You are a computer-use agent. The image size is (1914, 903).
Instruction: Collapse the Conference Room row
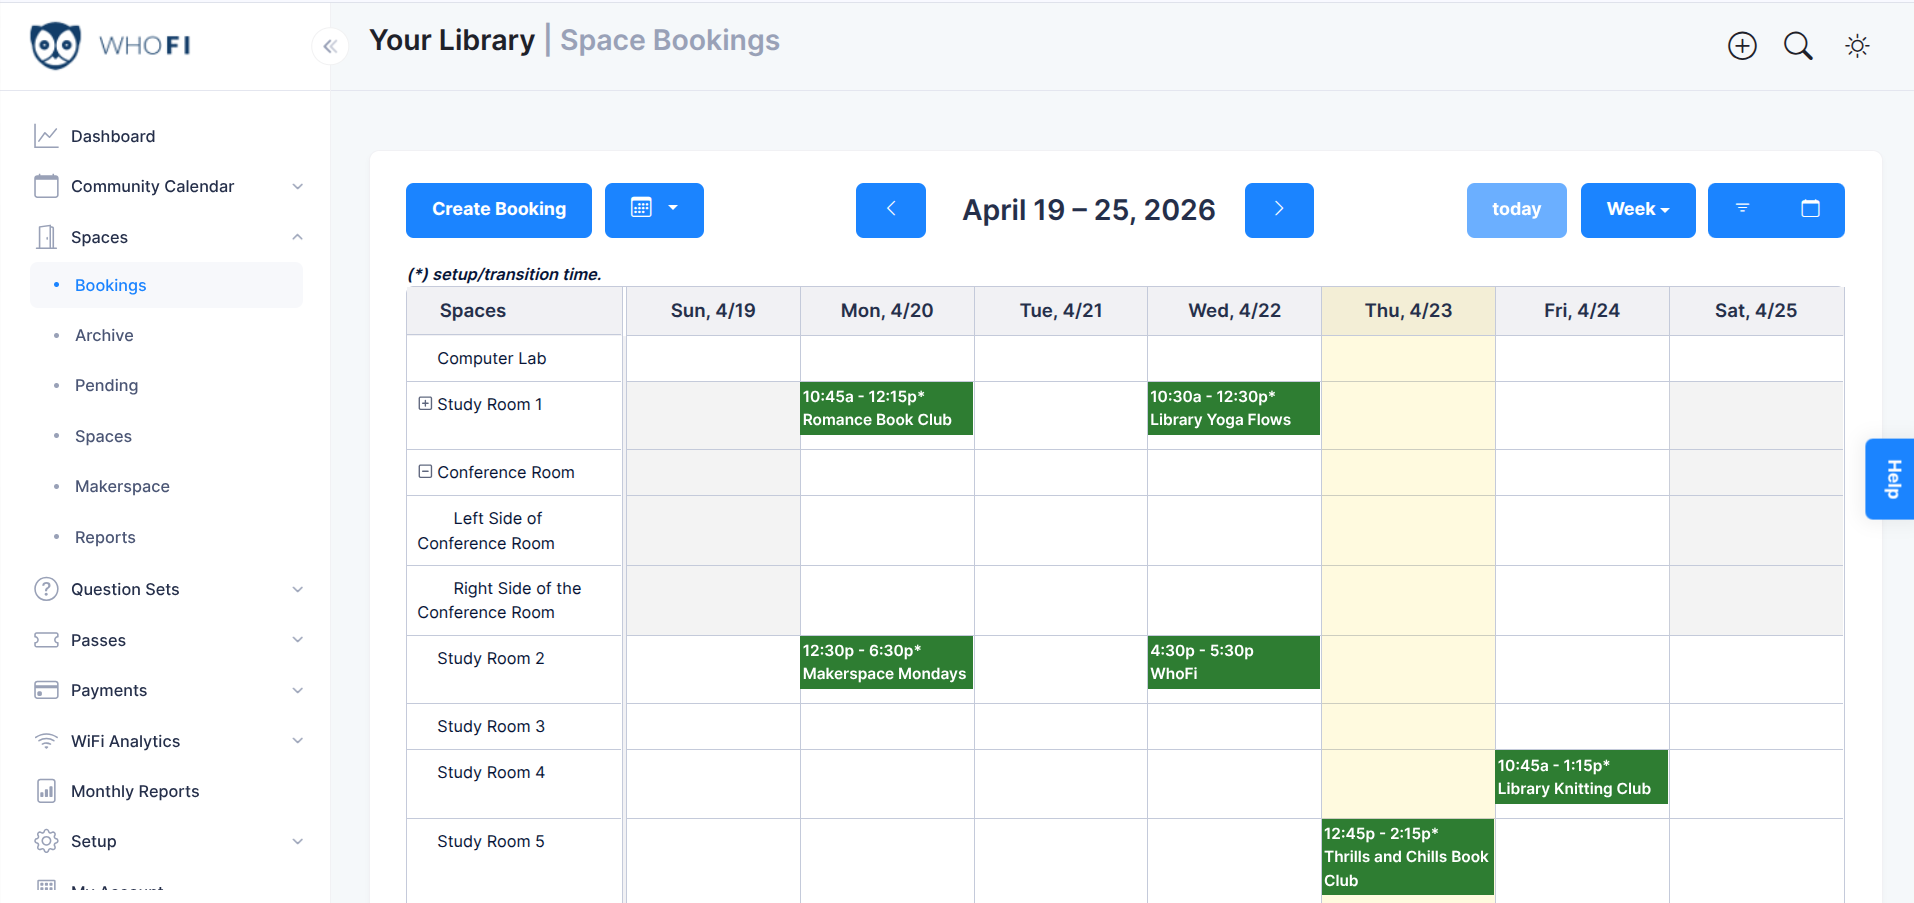(x=425, y=472)
